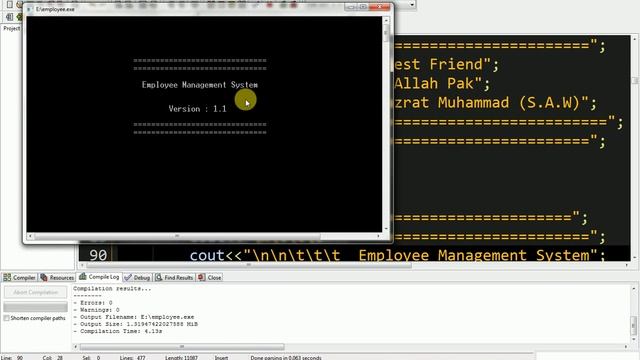This screenshot has width=640, height=360.
Task: Click 'Warnings: 0' line in compile log
Action: (96, 310)
